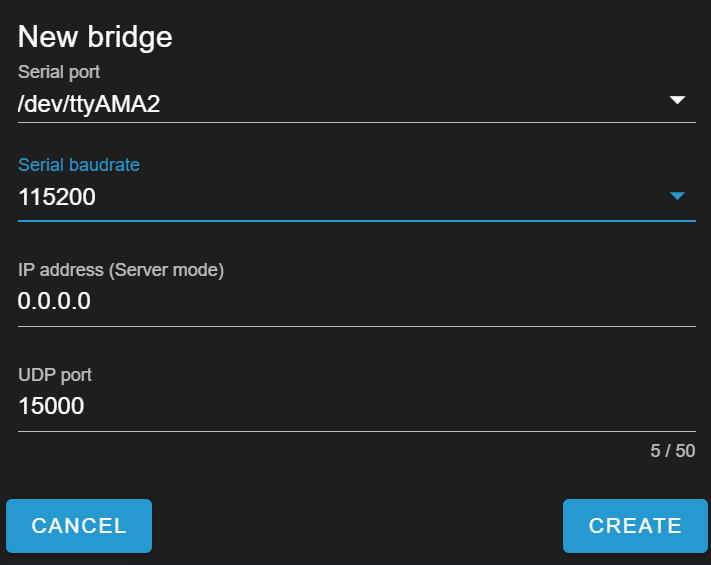Screen dimensions: 711x565
Task: Click empty space right of 0.0.0.0
Action: pos(400,301)
